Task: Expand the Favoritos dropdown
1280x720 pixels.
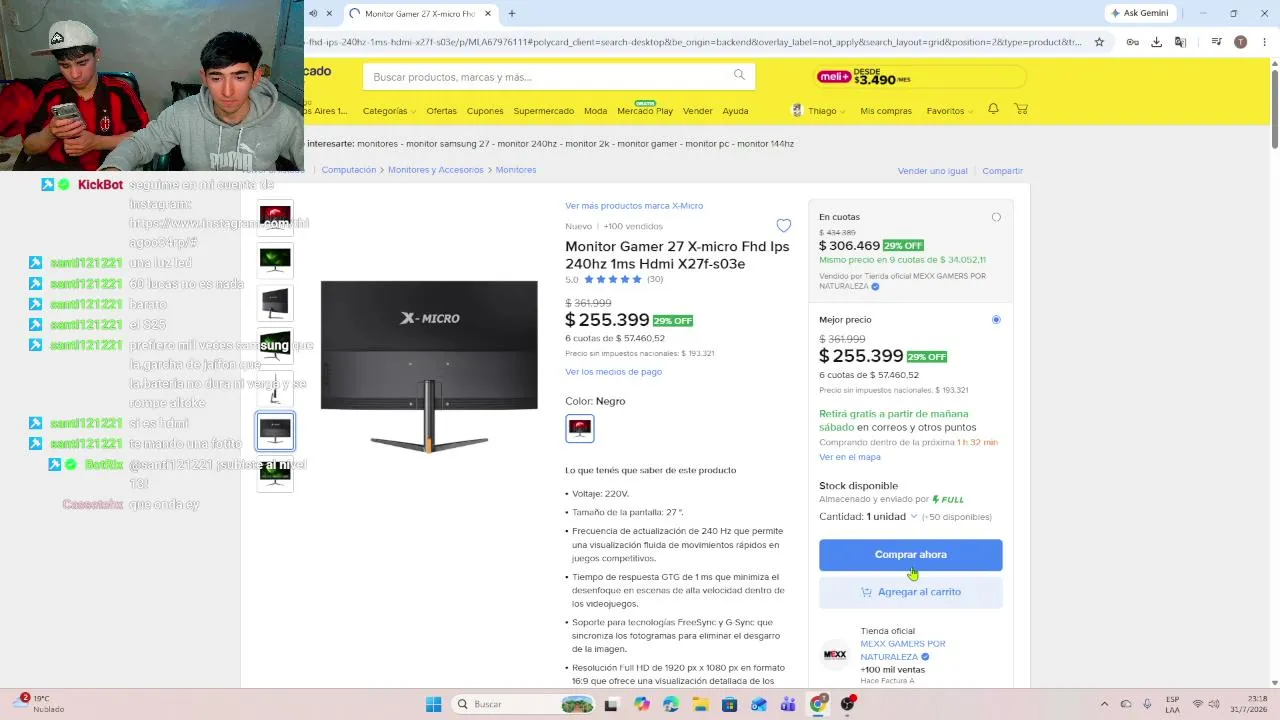Action: 949,111
